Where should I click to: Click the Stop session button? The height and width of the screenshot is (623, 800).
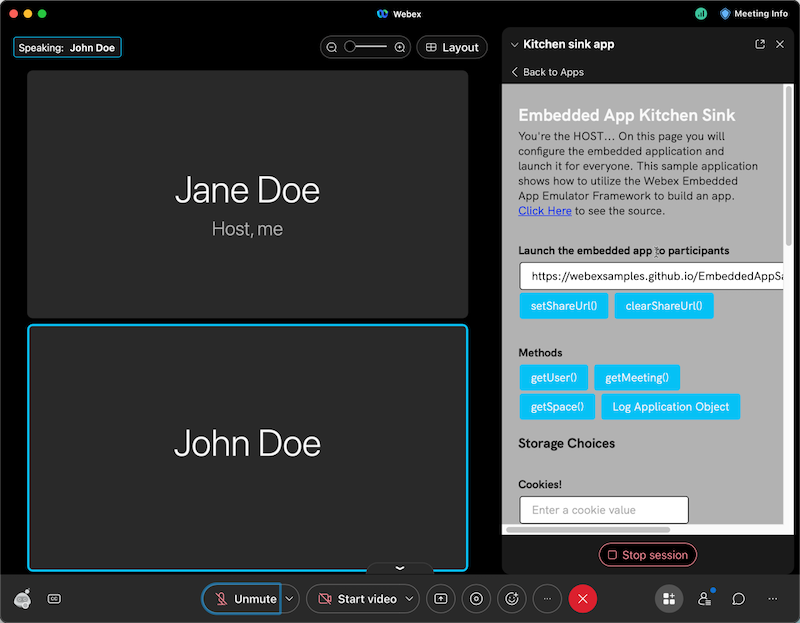(647, 555)
